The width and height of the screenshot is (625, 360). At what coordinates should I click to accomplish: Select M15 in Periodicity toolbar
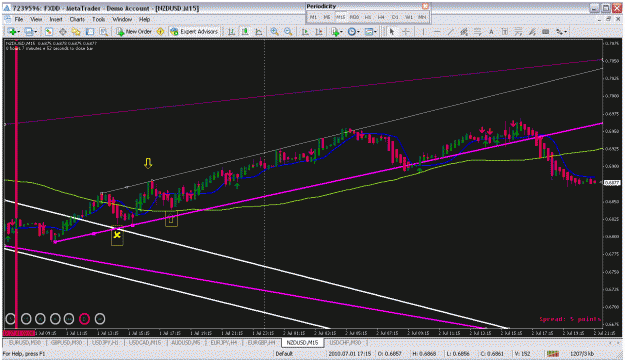pos(340,17)
